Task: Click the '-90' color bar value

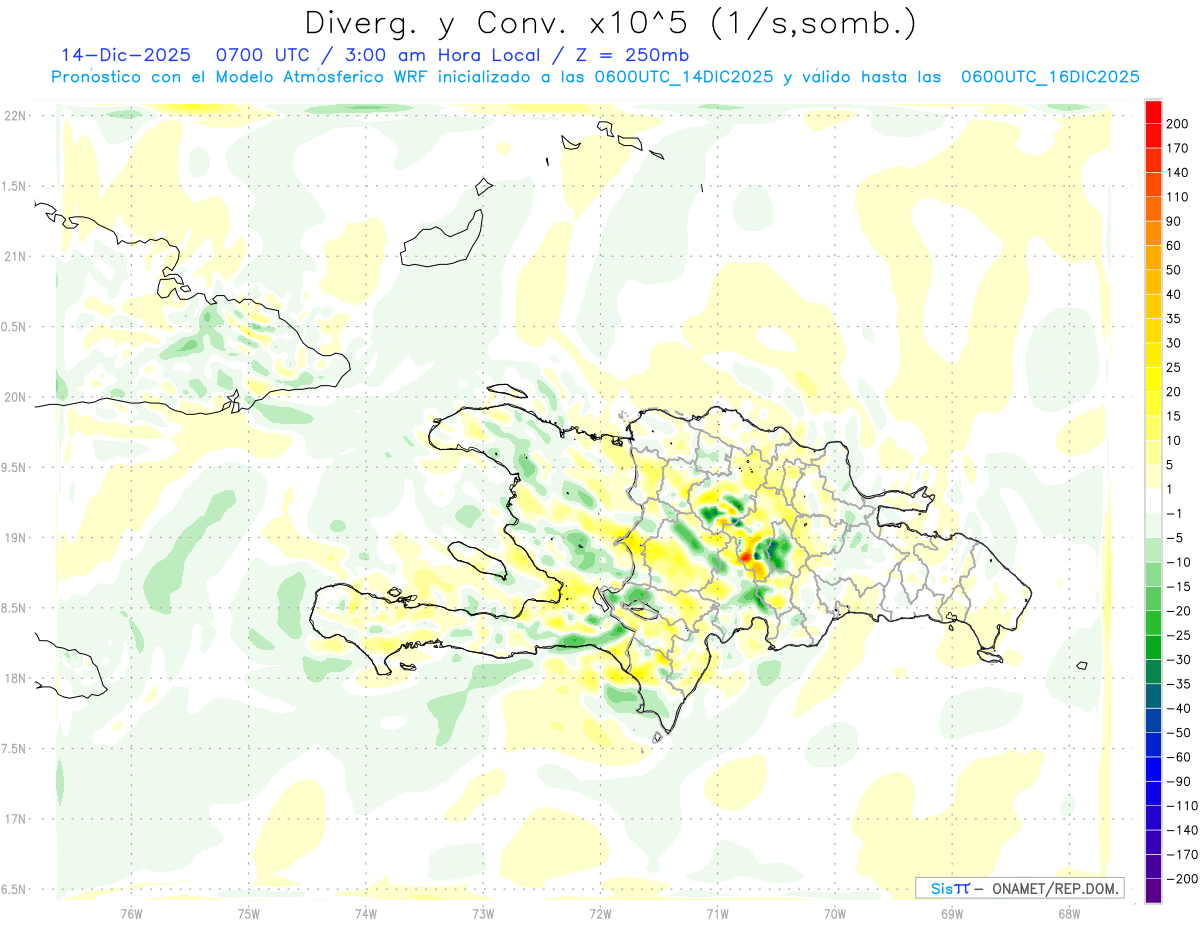Action: coord(1181,781)
